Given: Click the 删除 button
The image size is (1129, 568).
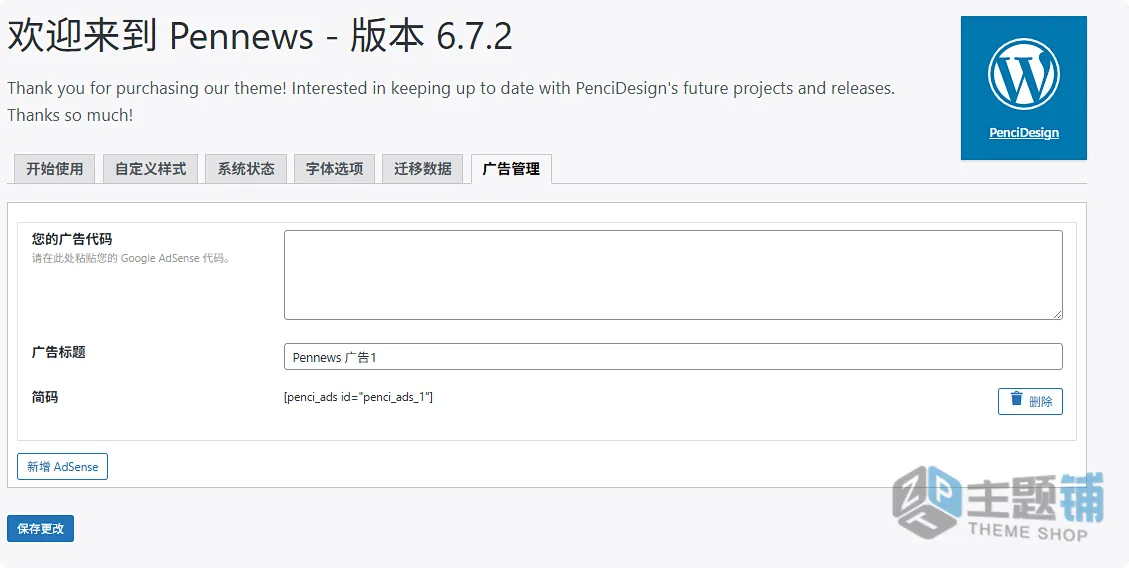Looking at the screenshot, I should click(1030, 402).
